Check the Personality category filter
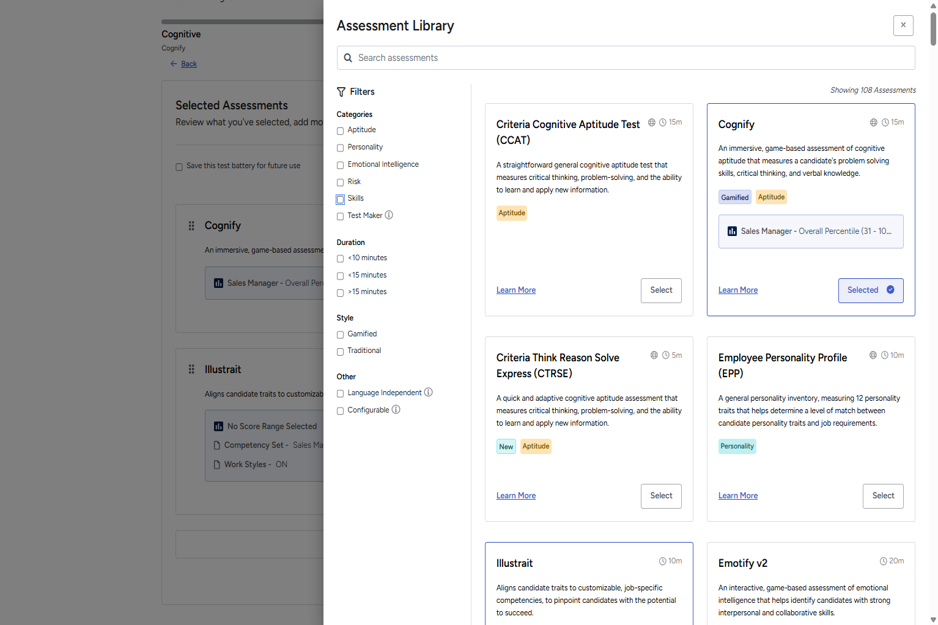The width and height of the screenshot is (938, 625). (340, 148)
